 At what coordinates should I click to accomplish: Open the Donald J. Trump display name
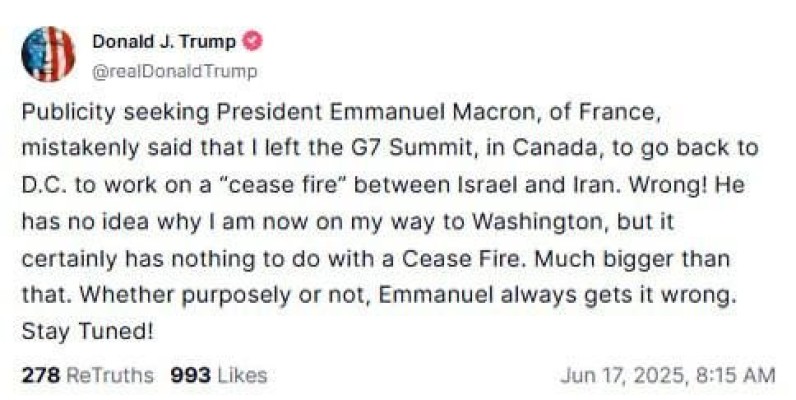164,42
